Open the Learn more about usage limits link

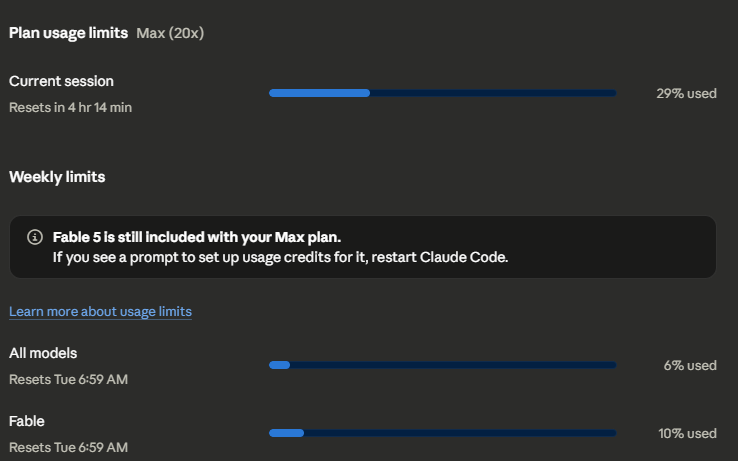100,312
